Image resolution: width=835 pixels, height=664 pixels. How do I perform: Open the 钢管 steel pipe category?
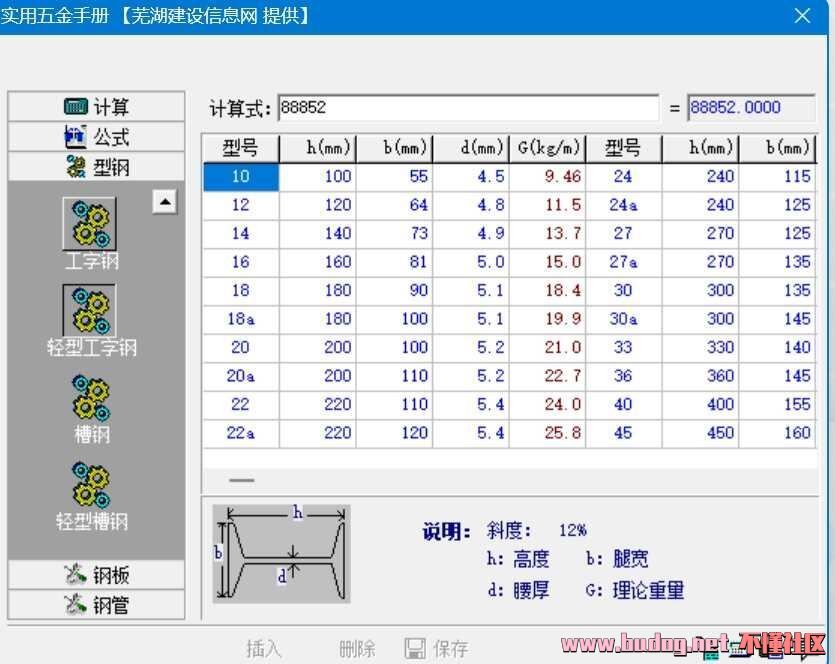[x=96, y=604]
